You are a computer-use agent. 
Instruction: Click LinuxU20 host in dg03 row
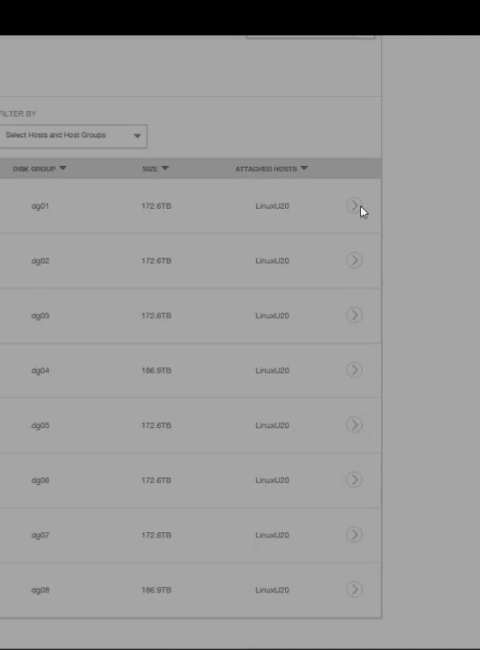click(x=272, y=316)
